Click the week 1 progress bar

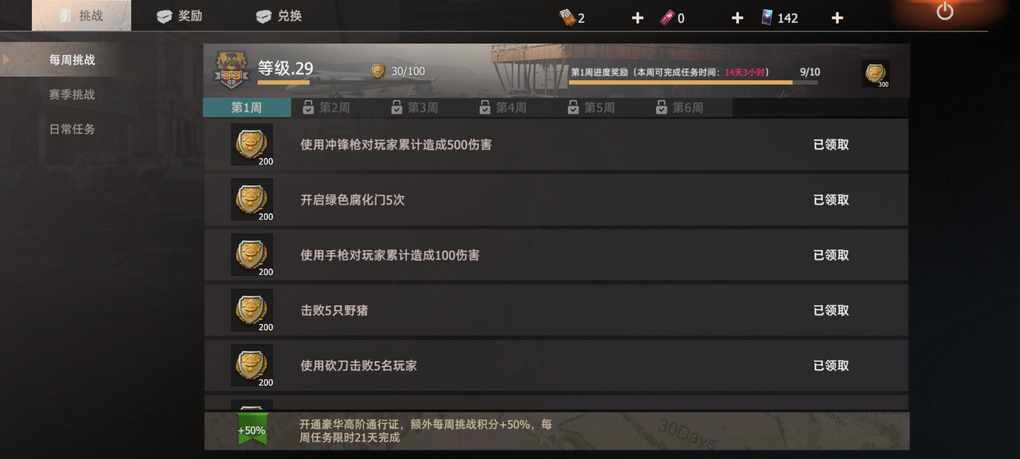(x=693, y=83)
